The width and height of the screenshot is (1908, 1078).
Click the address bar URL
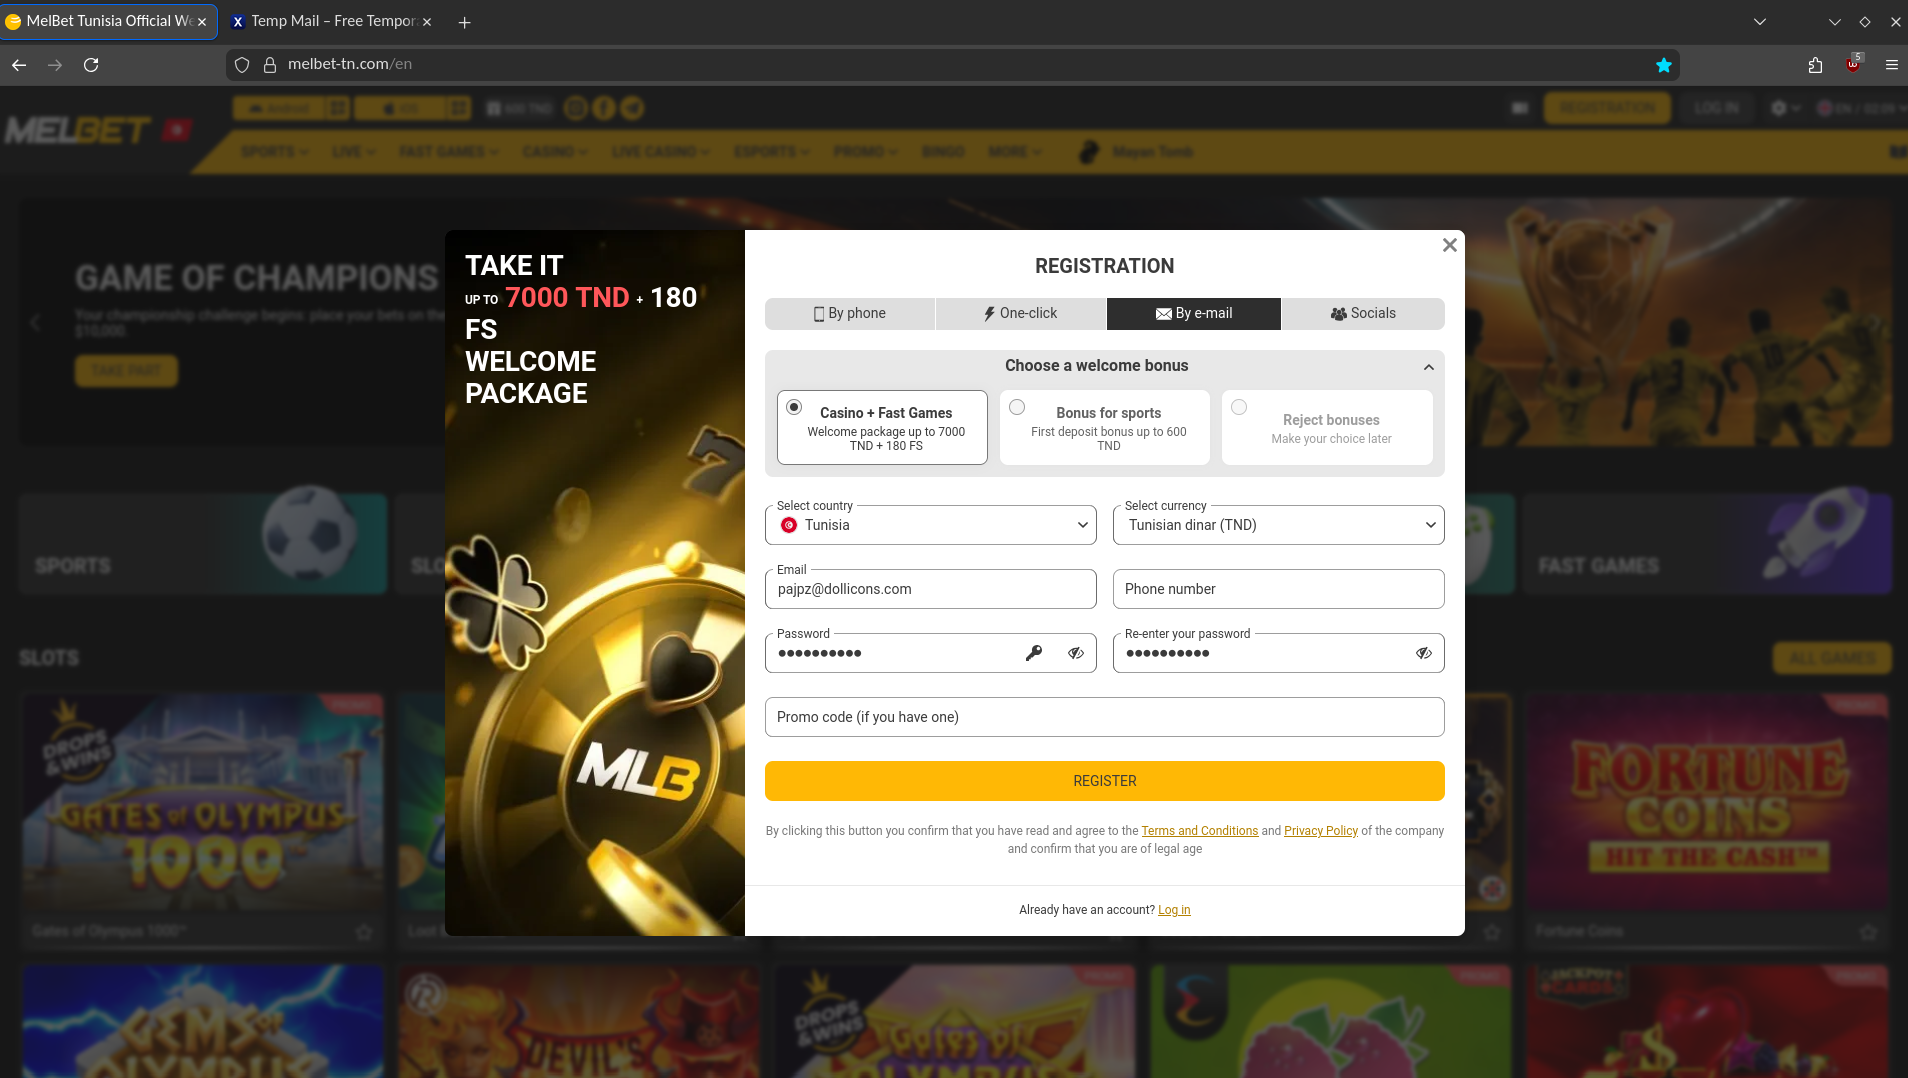pos(350,64)
